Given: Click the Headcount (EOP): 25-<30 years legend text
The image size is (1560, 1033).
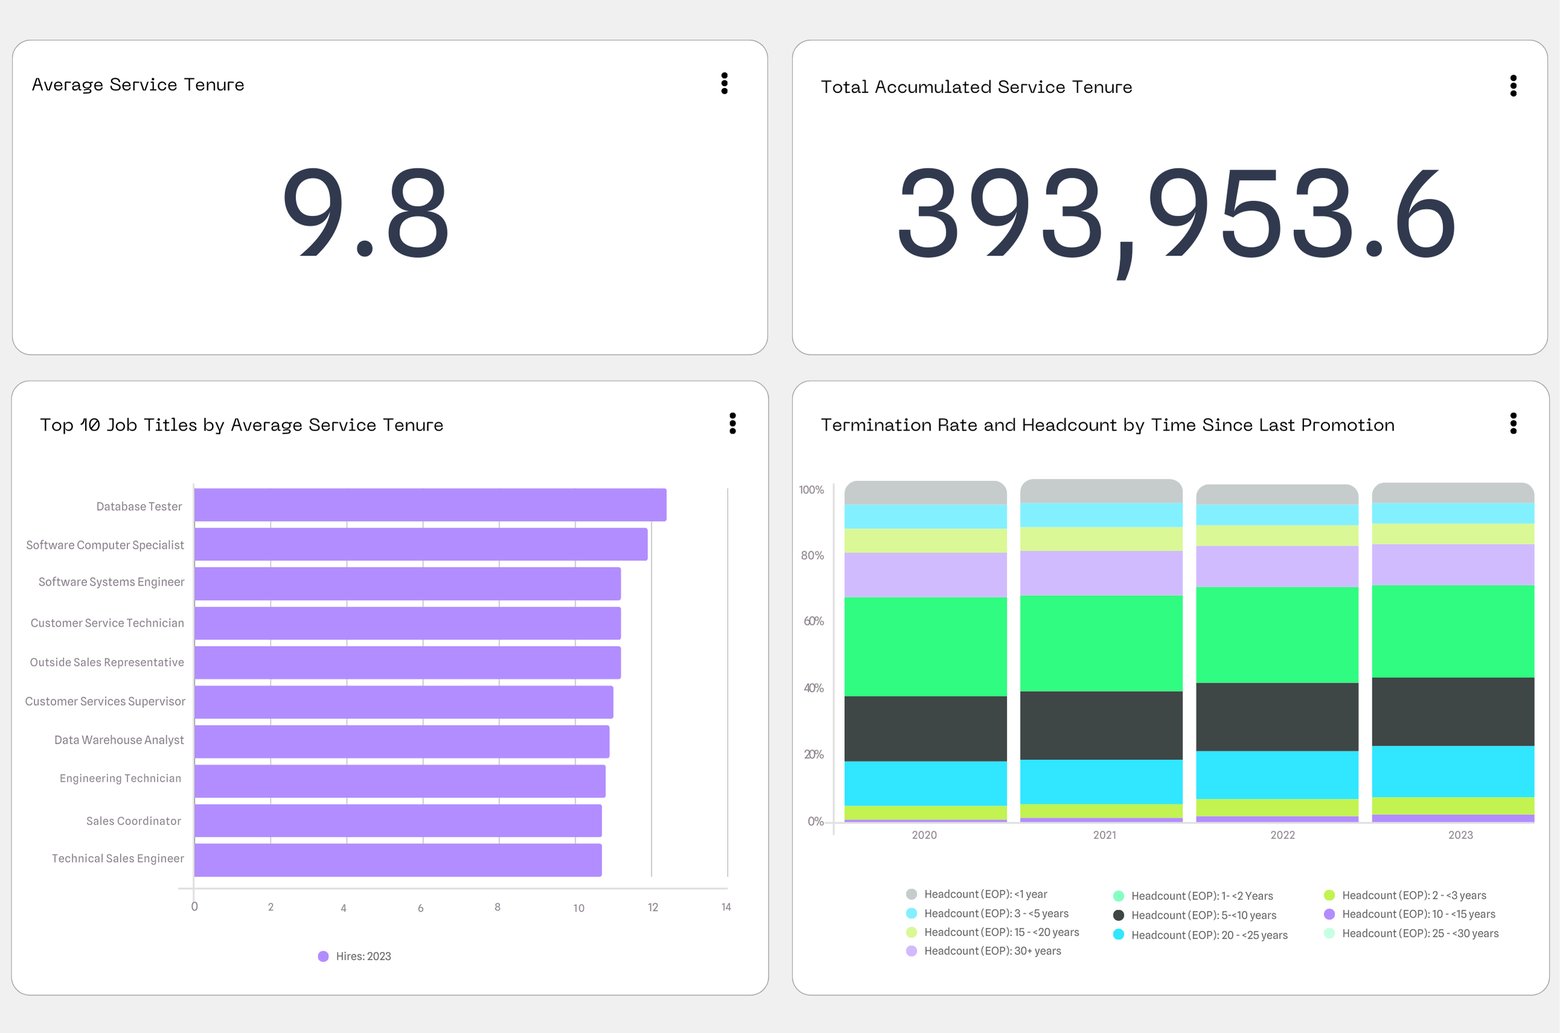Looking at the screenshot, I should pyautogui.click(x=1420, y=933).
